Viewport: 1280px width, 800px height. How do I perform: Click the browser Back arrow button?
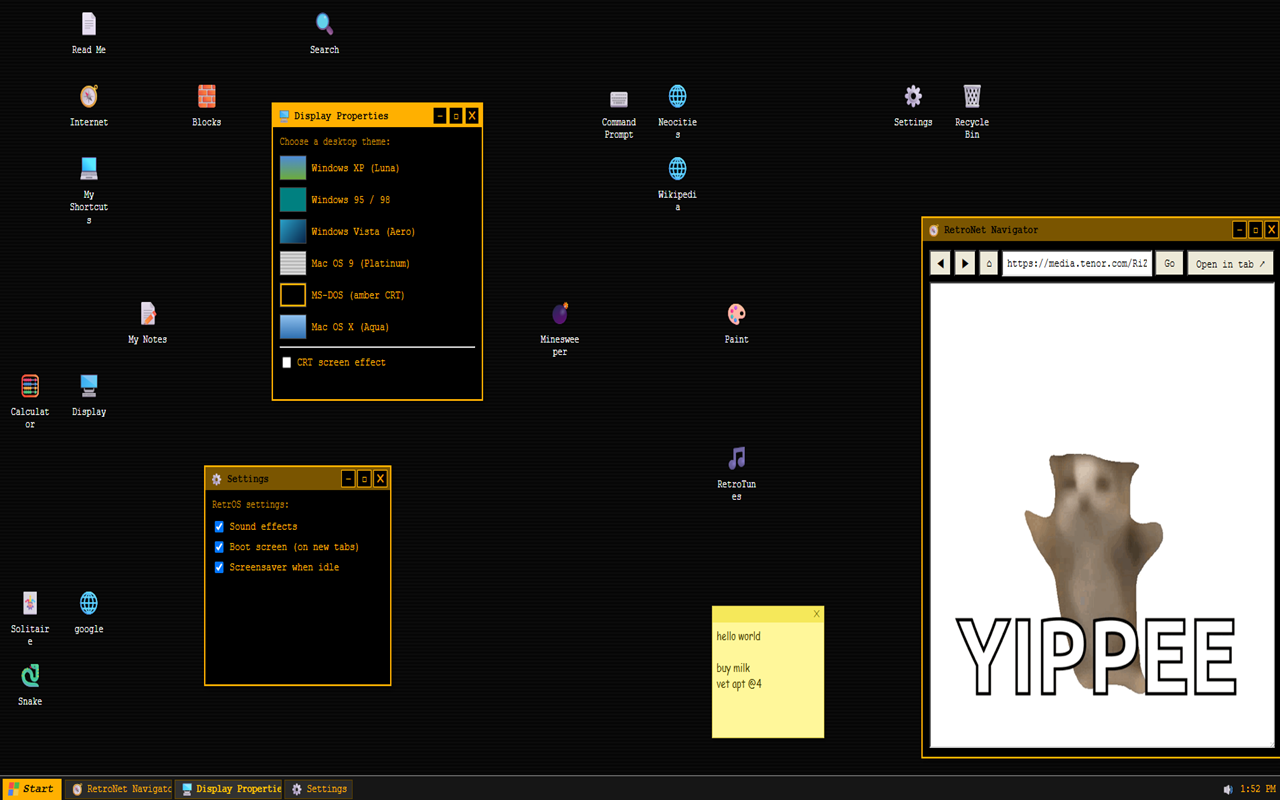940,263
